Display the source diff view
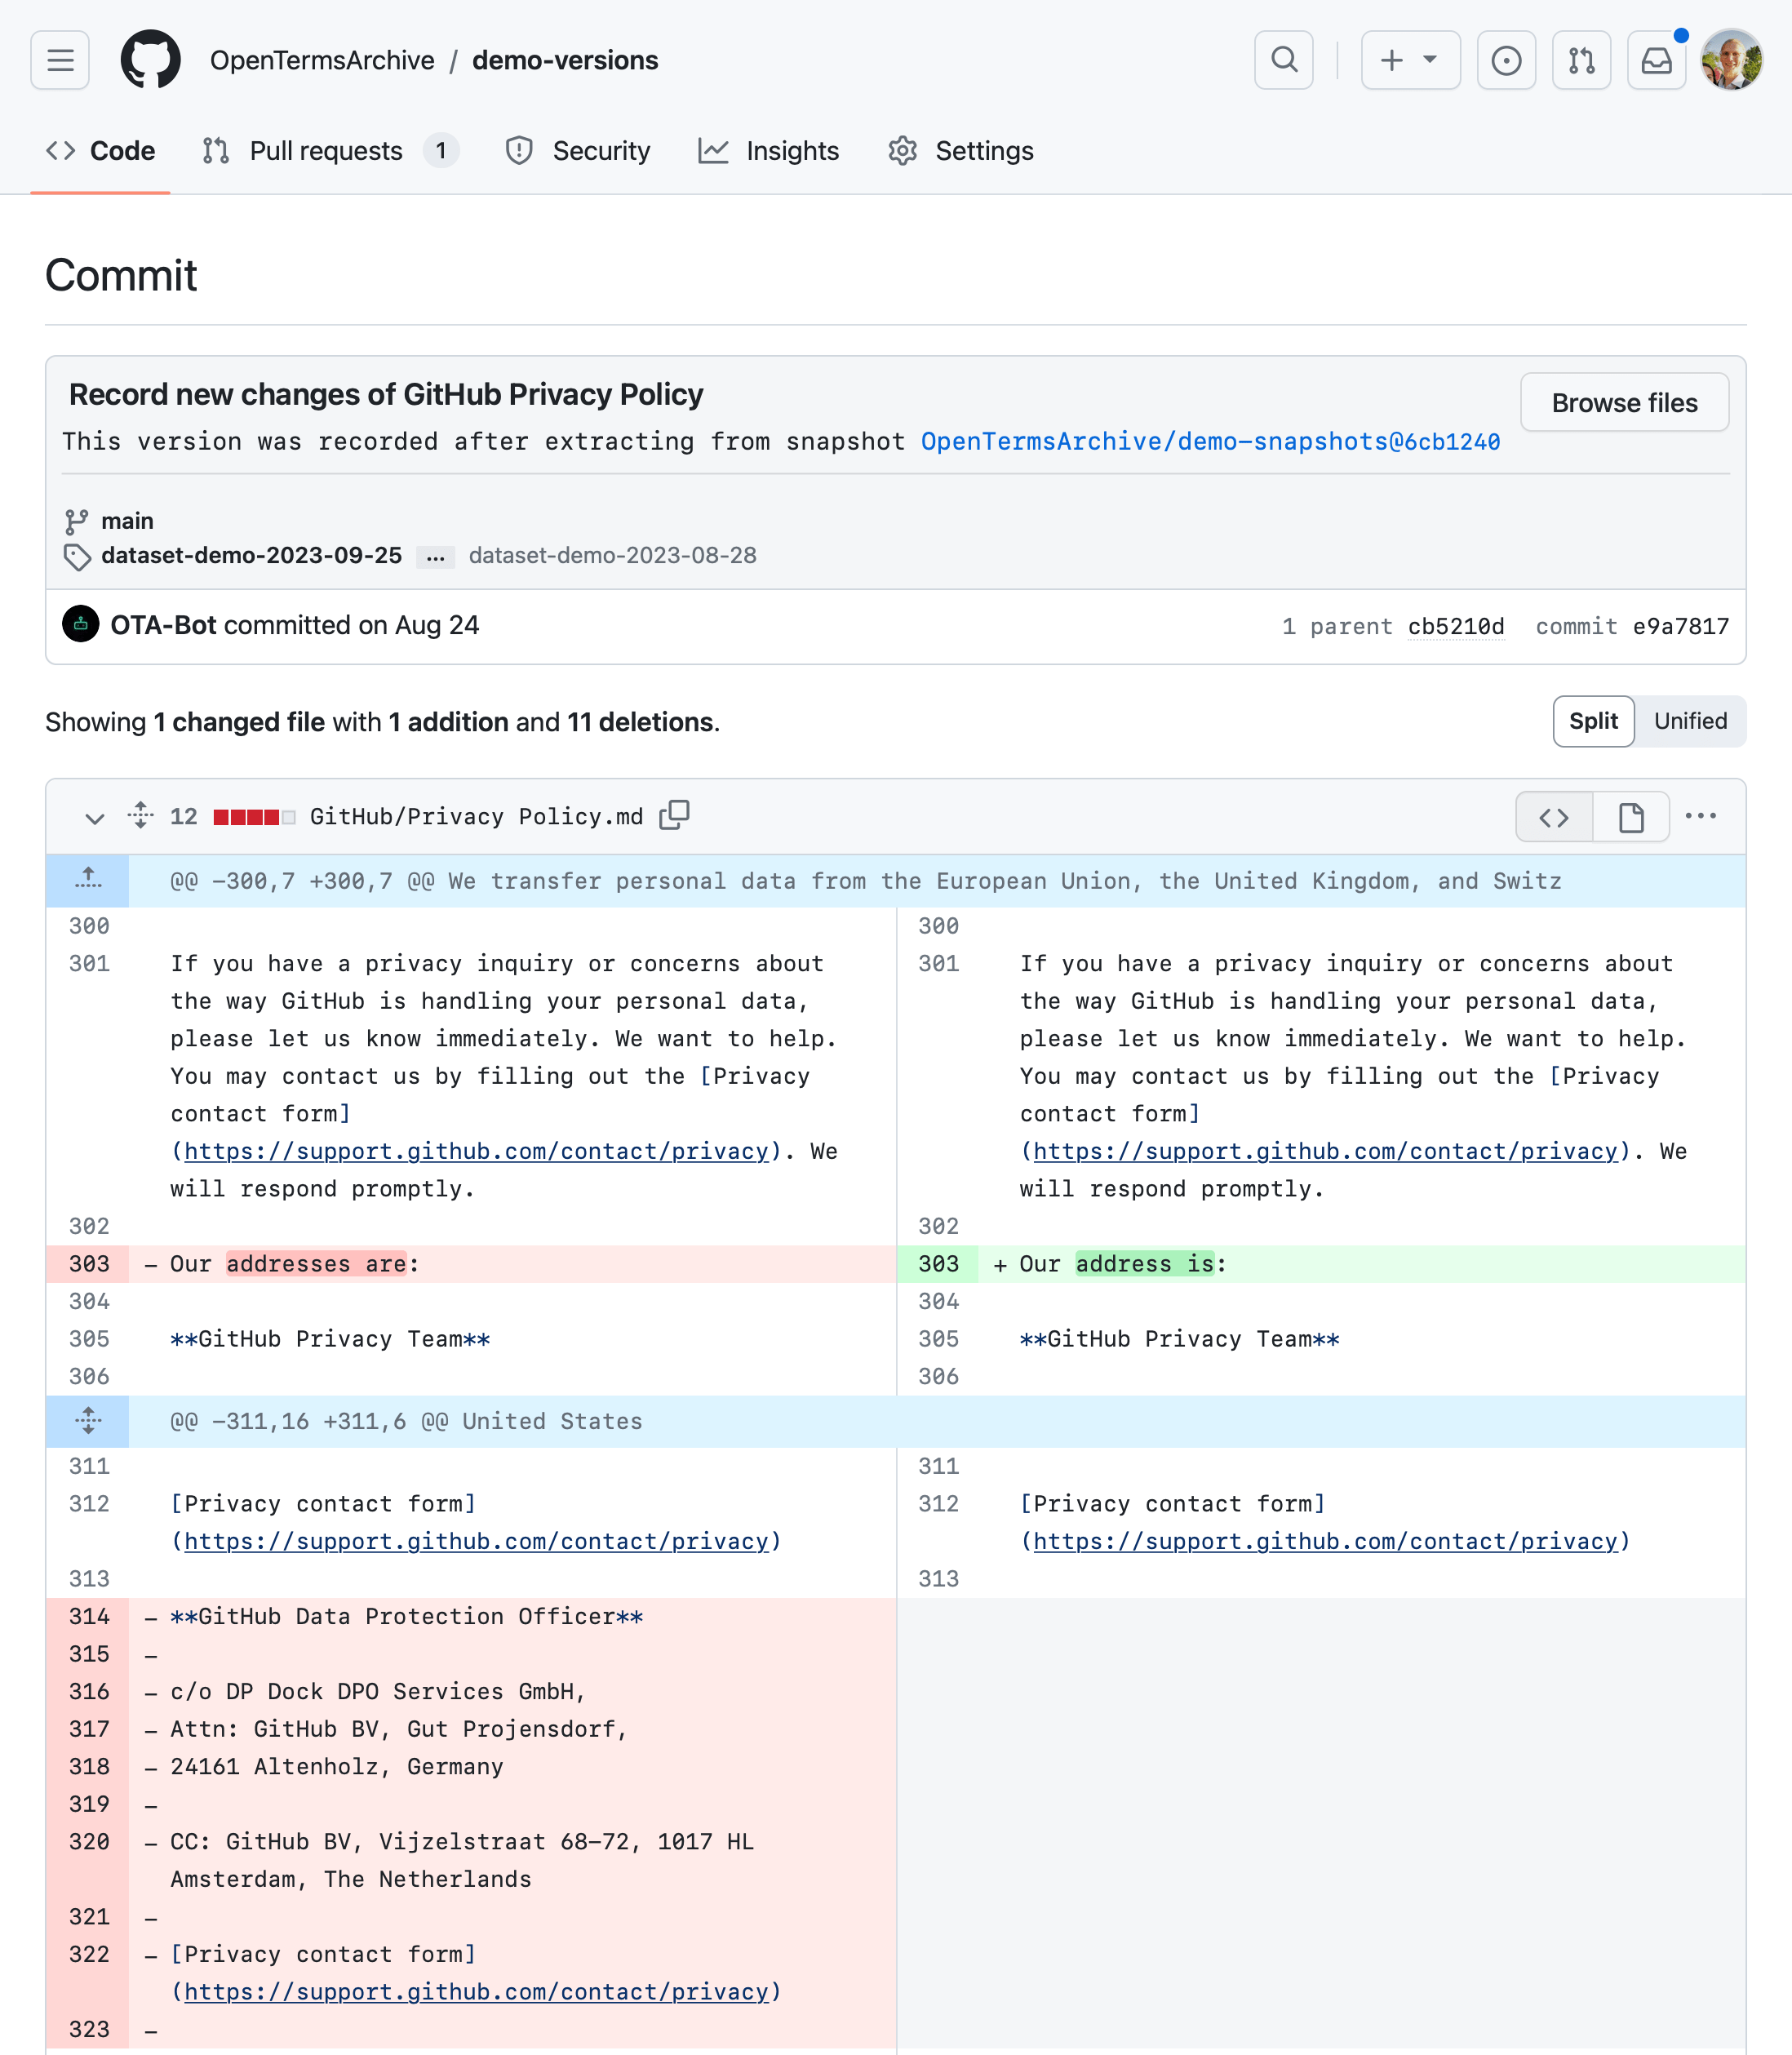The width and height of the screenshot is (1792, 2055). pos(1554,817)
